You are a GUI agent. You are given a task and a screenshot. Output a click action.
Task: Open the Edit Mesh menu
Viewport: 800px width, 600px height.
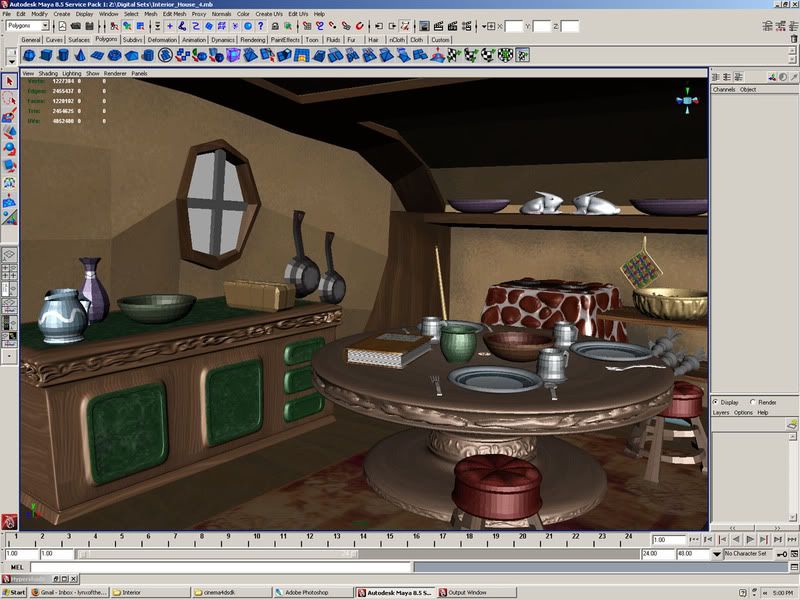[174, 14]
